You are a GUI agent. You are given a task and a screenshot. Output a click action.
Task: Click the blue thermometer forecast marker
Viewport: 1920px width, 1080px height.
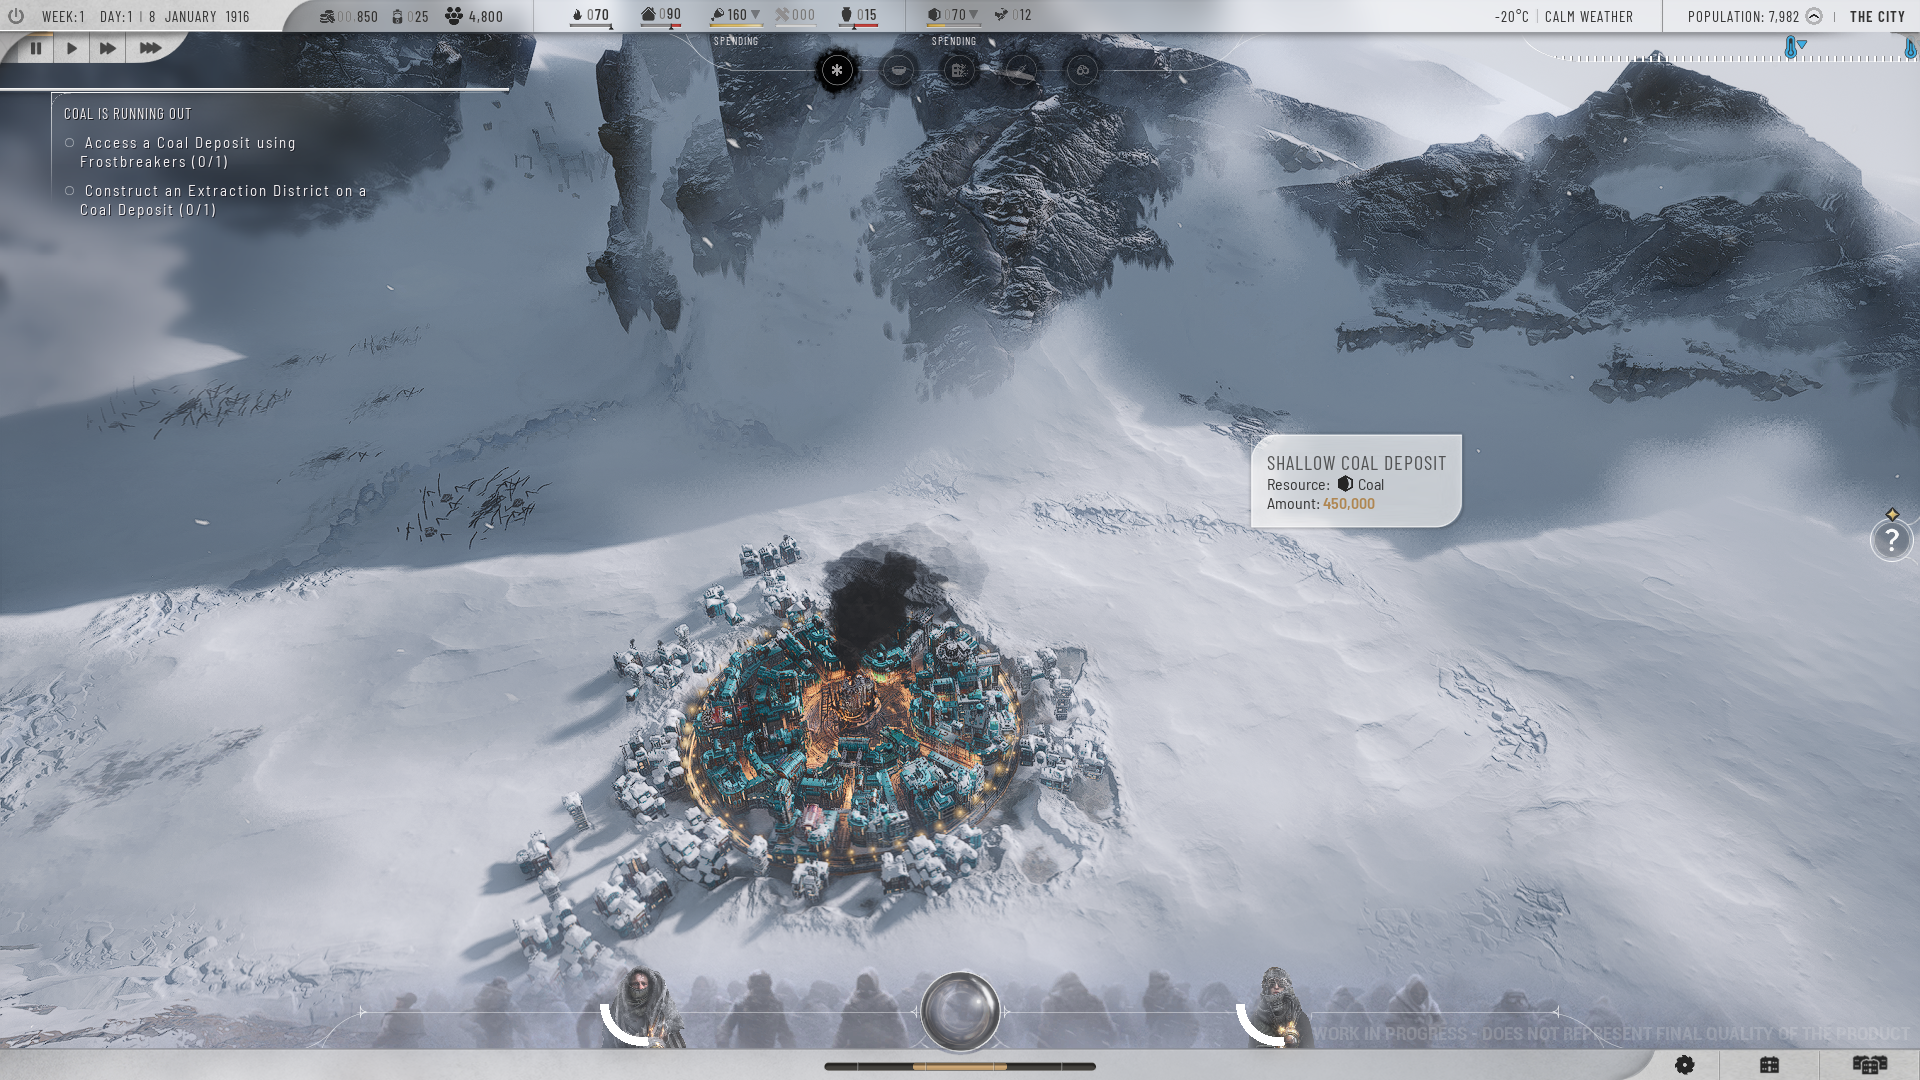click(x=1791, y=47)
